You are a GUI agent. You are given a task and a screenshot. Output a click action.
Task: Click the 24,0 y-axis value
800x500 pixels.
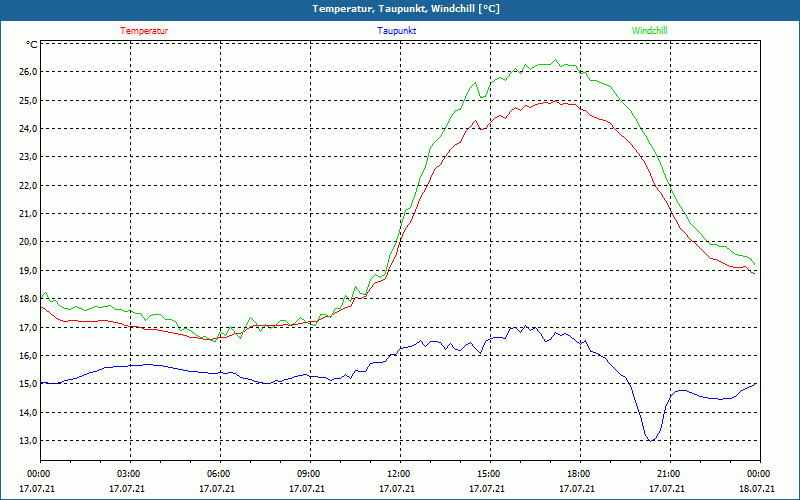pyautogui.click(x=27, y=129)
